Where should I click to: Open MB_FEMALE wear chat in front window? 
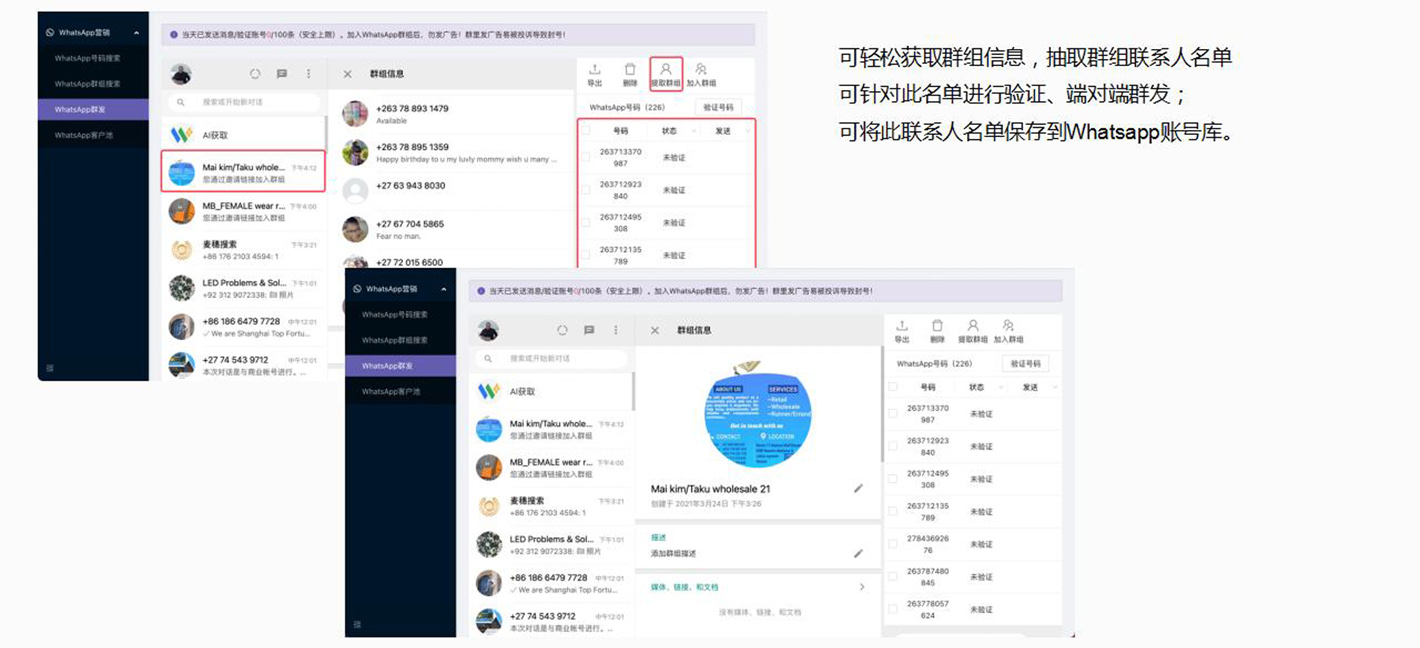click(552, 468)
